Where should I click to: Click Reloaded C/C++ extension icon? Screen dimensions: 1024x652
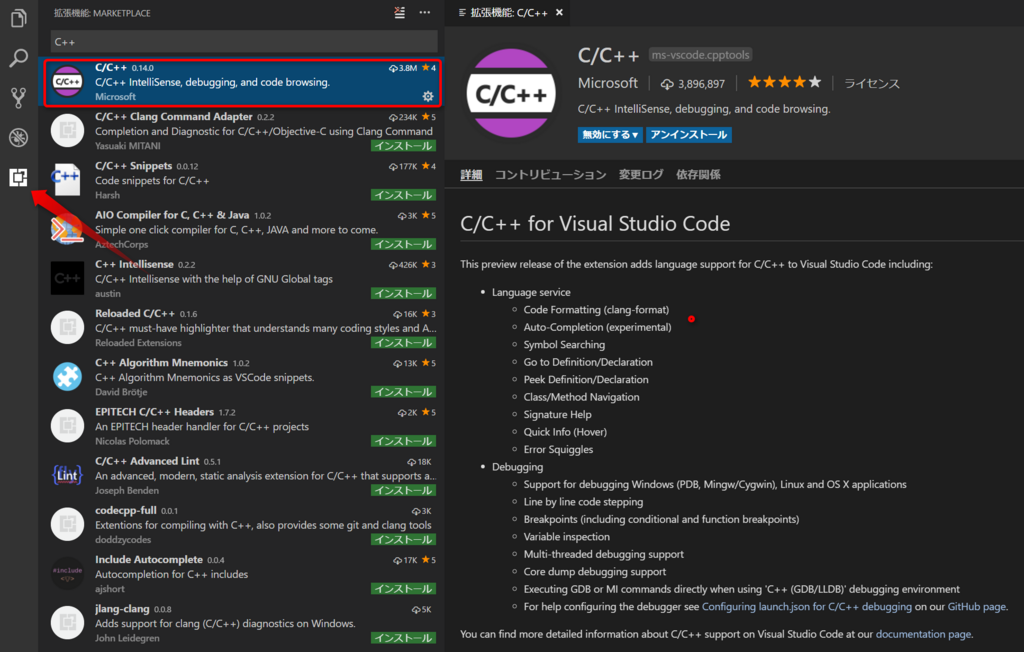[x=67, y=327]
